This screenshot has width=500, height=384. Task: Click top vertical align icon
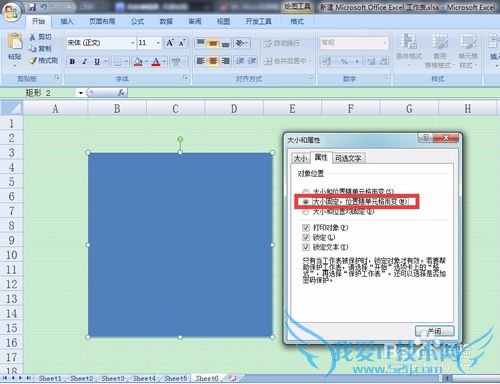(201, 43)
